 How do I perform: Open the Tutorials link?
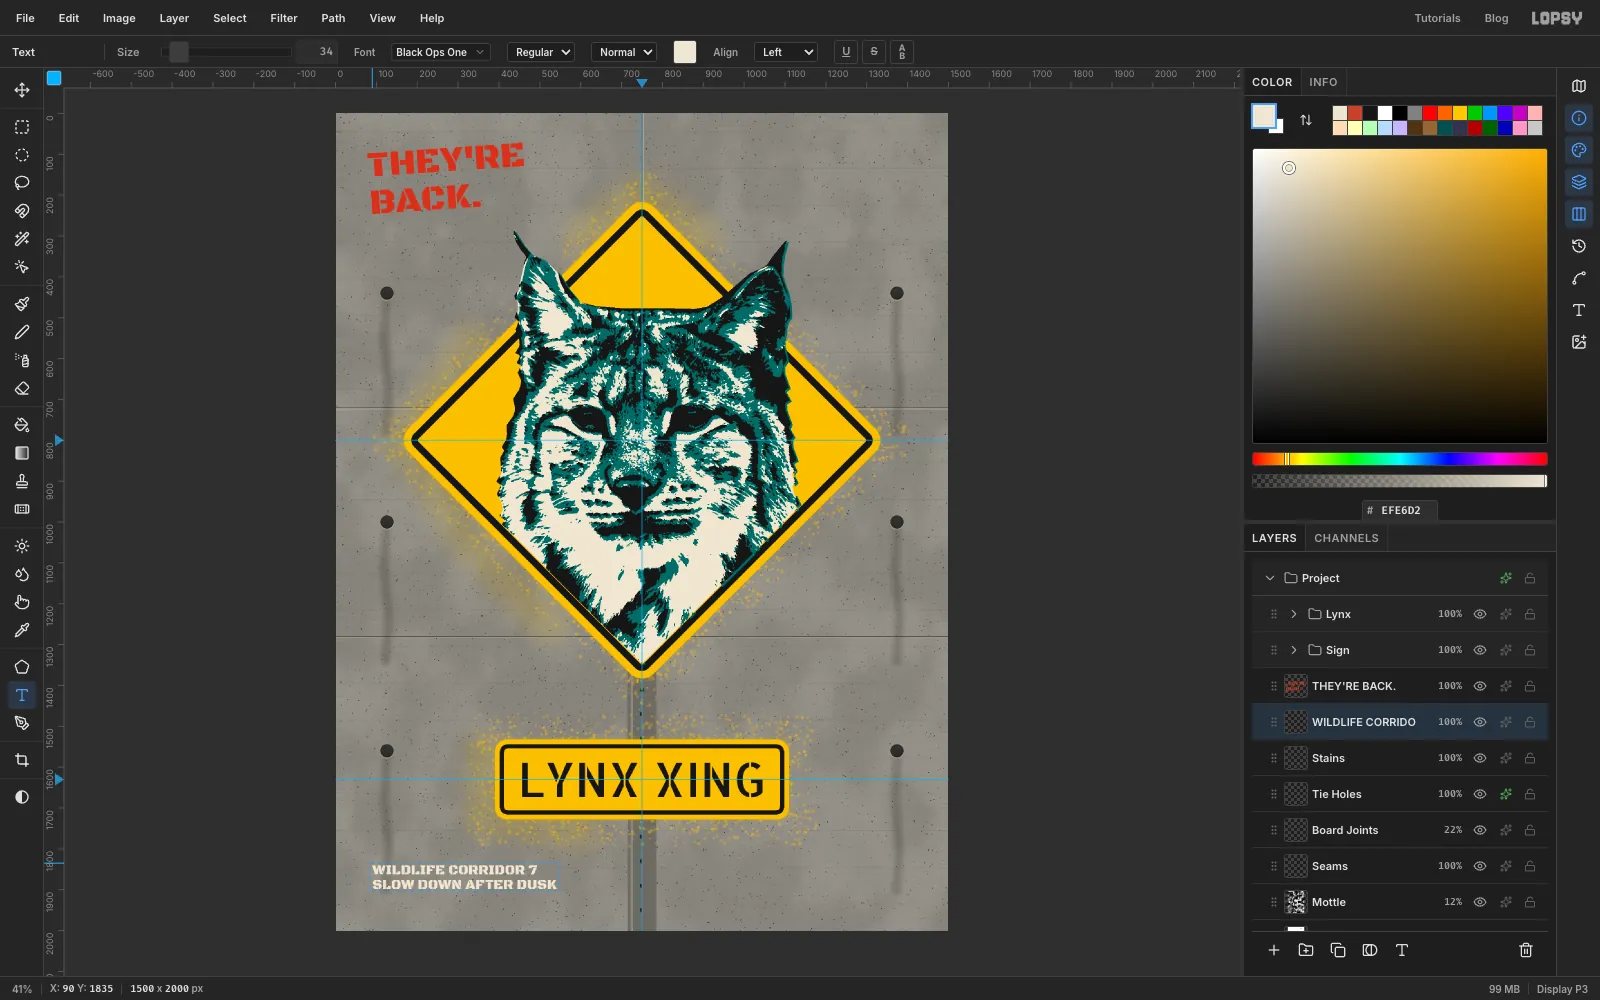pyautogui.click(x=1437, y=18)
